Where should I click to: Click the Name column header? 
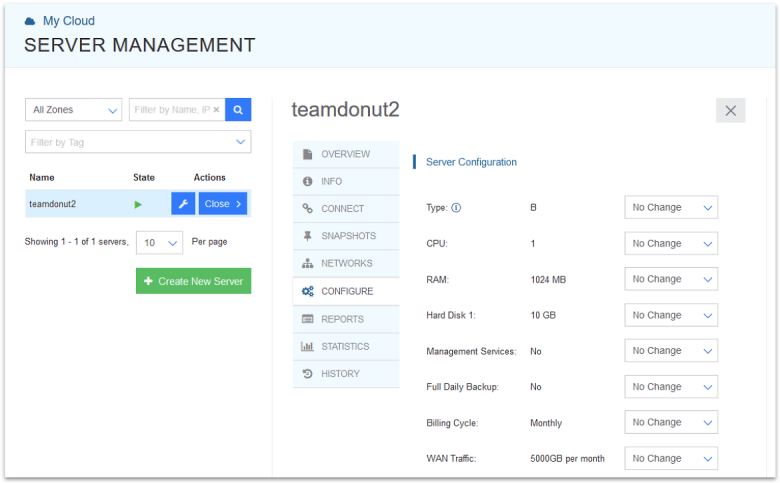(x=42, y=178)
